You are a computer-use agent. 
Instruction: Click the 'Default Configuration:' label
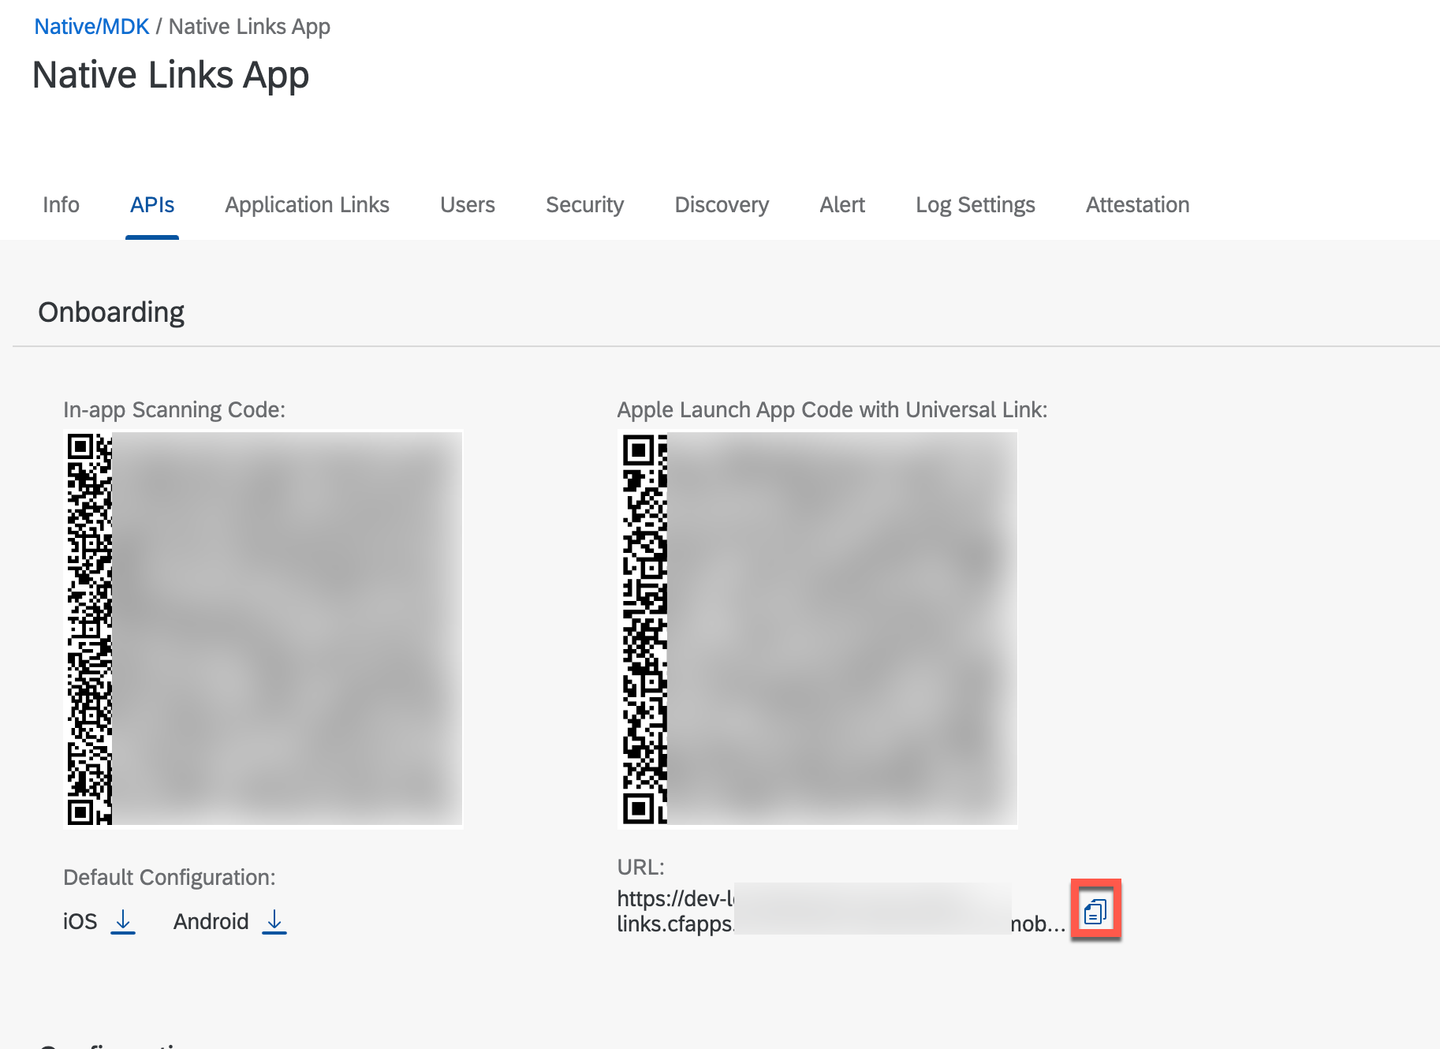coord(169,877)
